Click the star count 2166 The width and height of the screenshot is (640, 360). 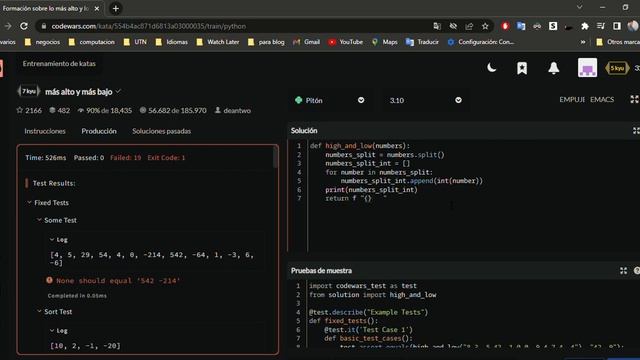[29, 110]
